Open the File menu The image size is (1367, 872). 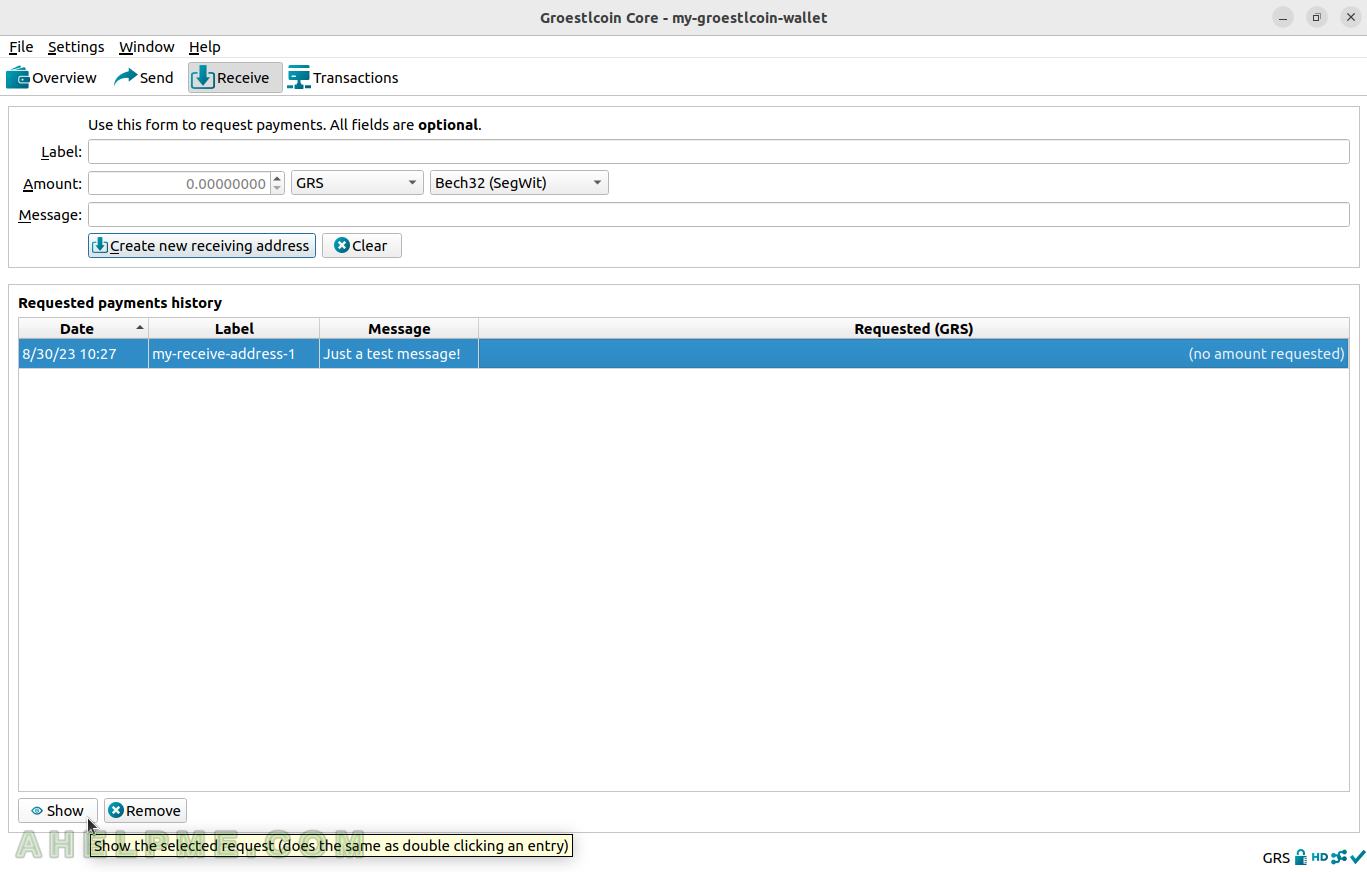pyautogui.click(x=21, y=47)
